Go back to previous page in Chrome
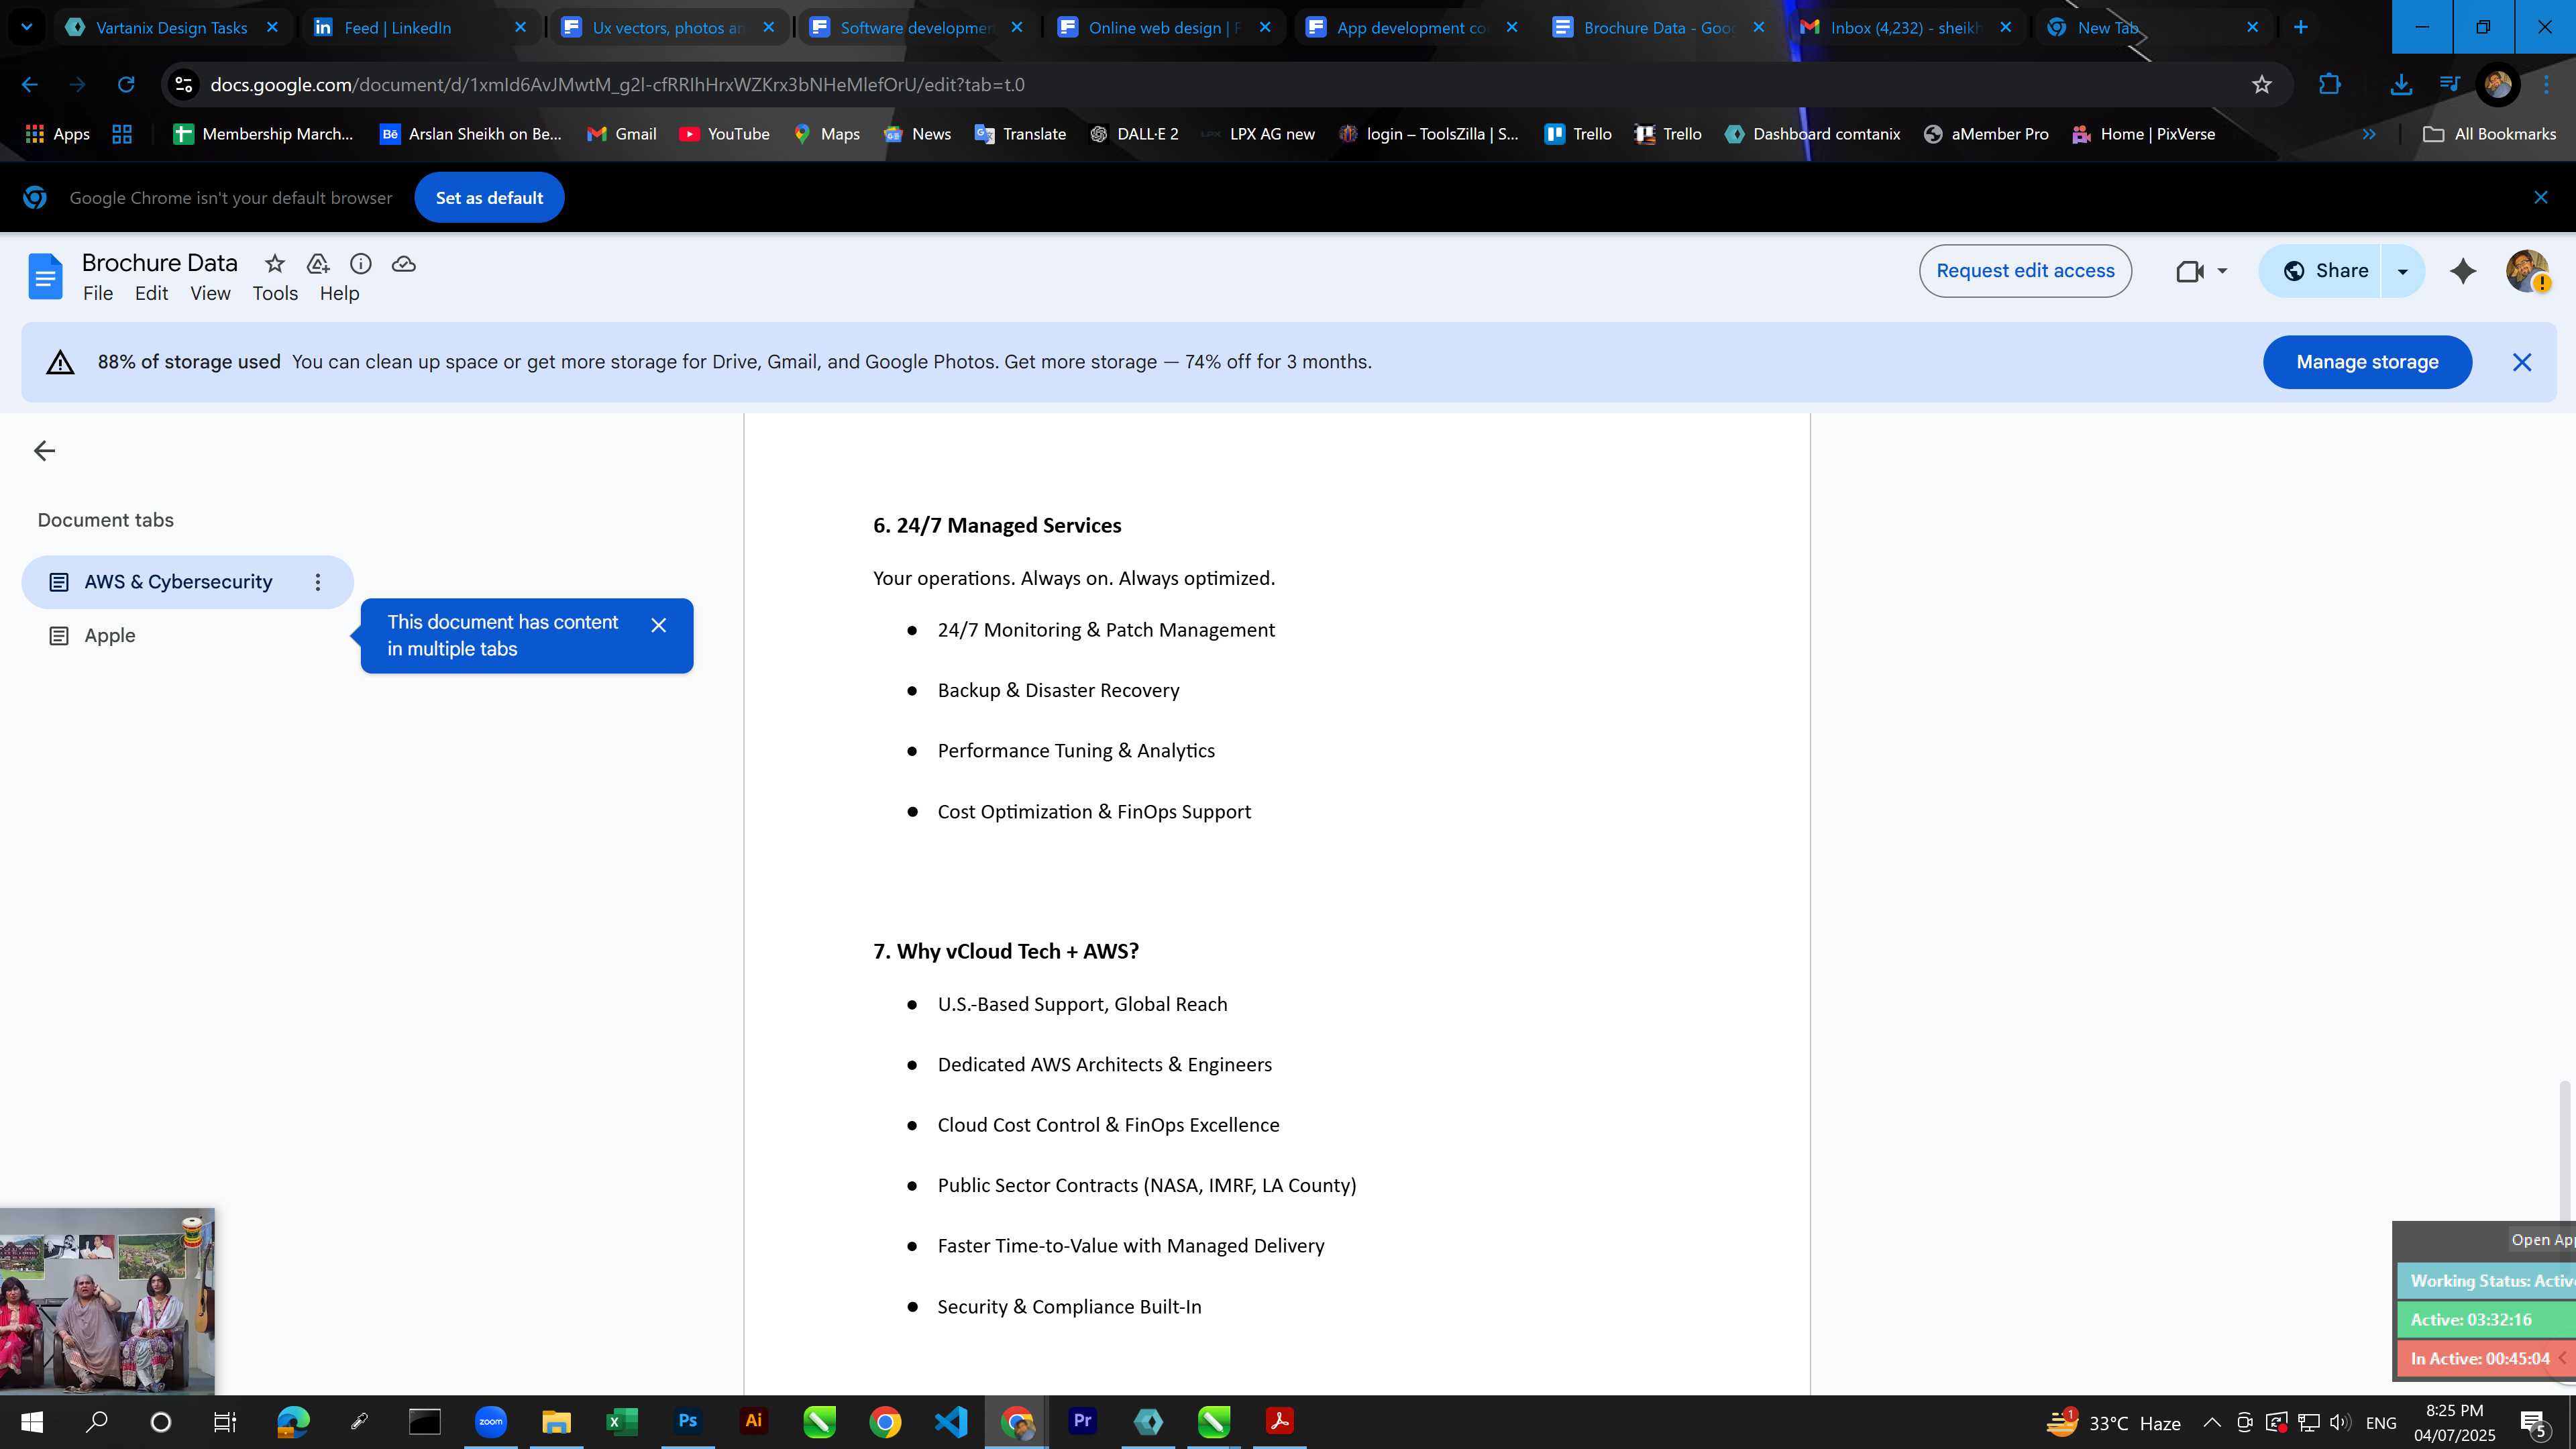Screen dimensions: 2576x1449 tap(30, 85)
